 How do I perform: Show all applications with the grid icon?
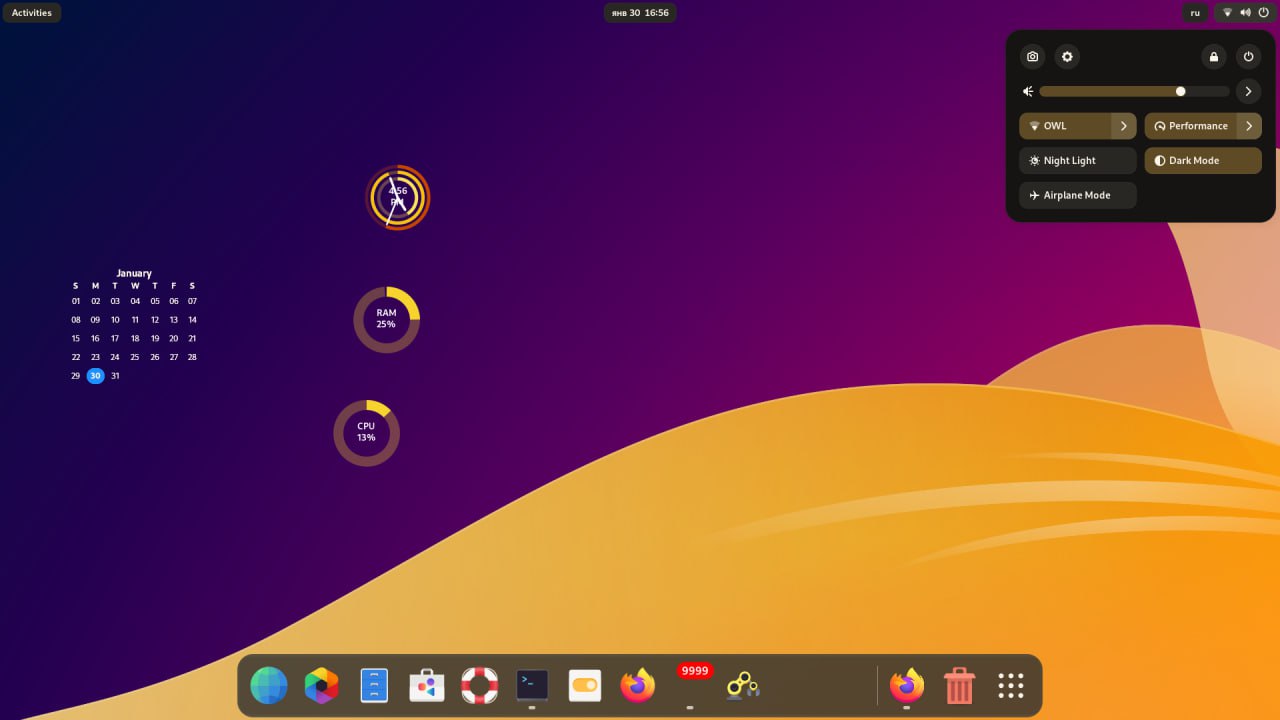(1010, 685)
